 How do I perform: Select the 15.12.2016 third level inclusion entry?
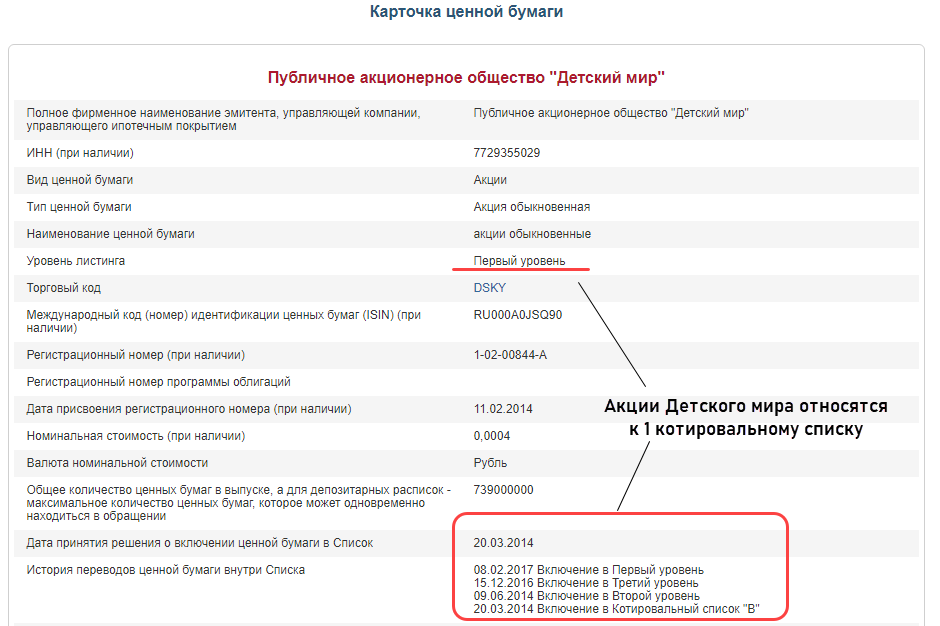pyautogui.click(x=586, y=583)
